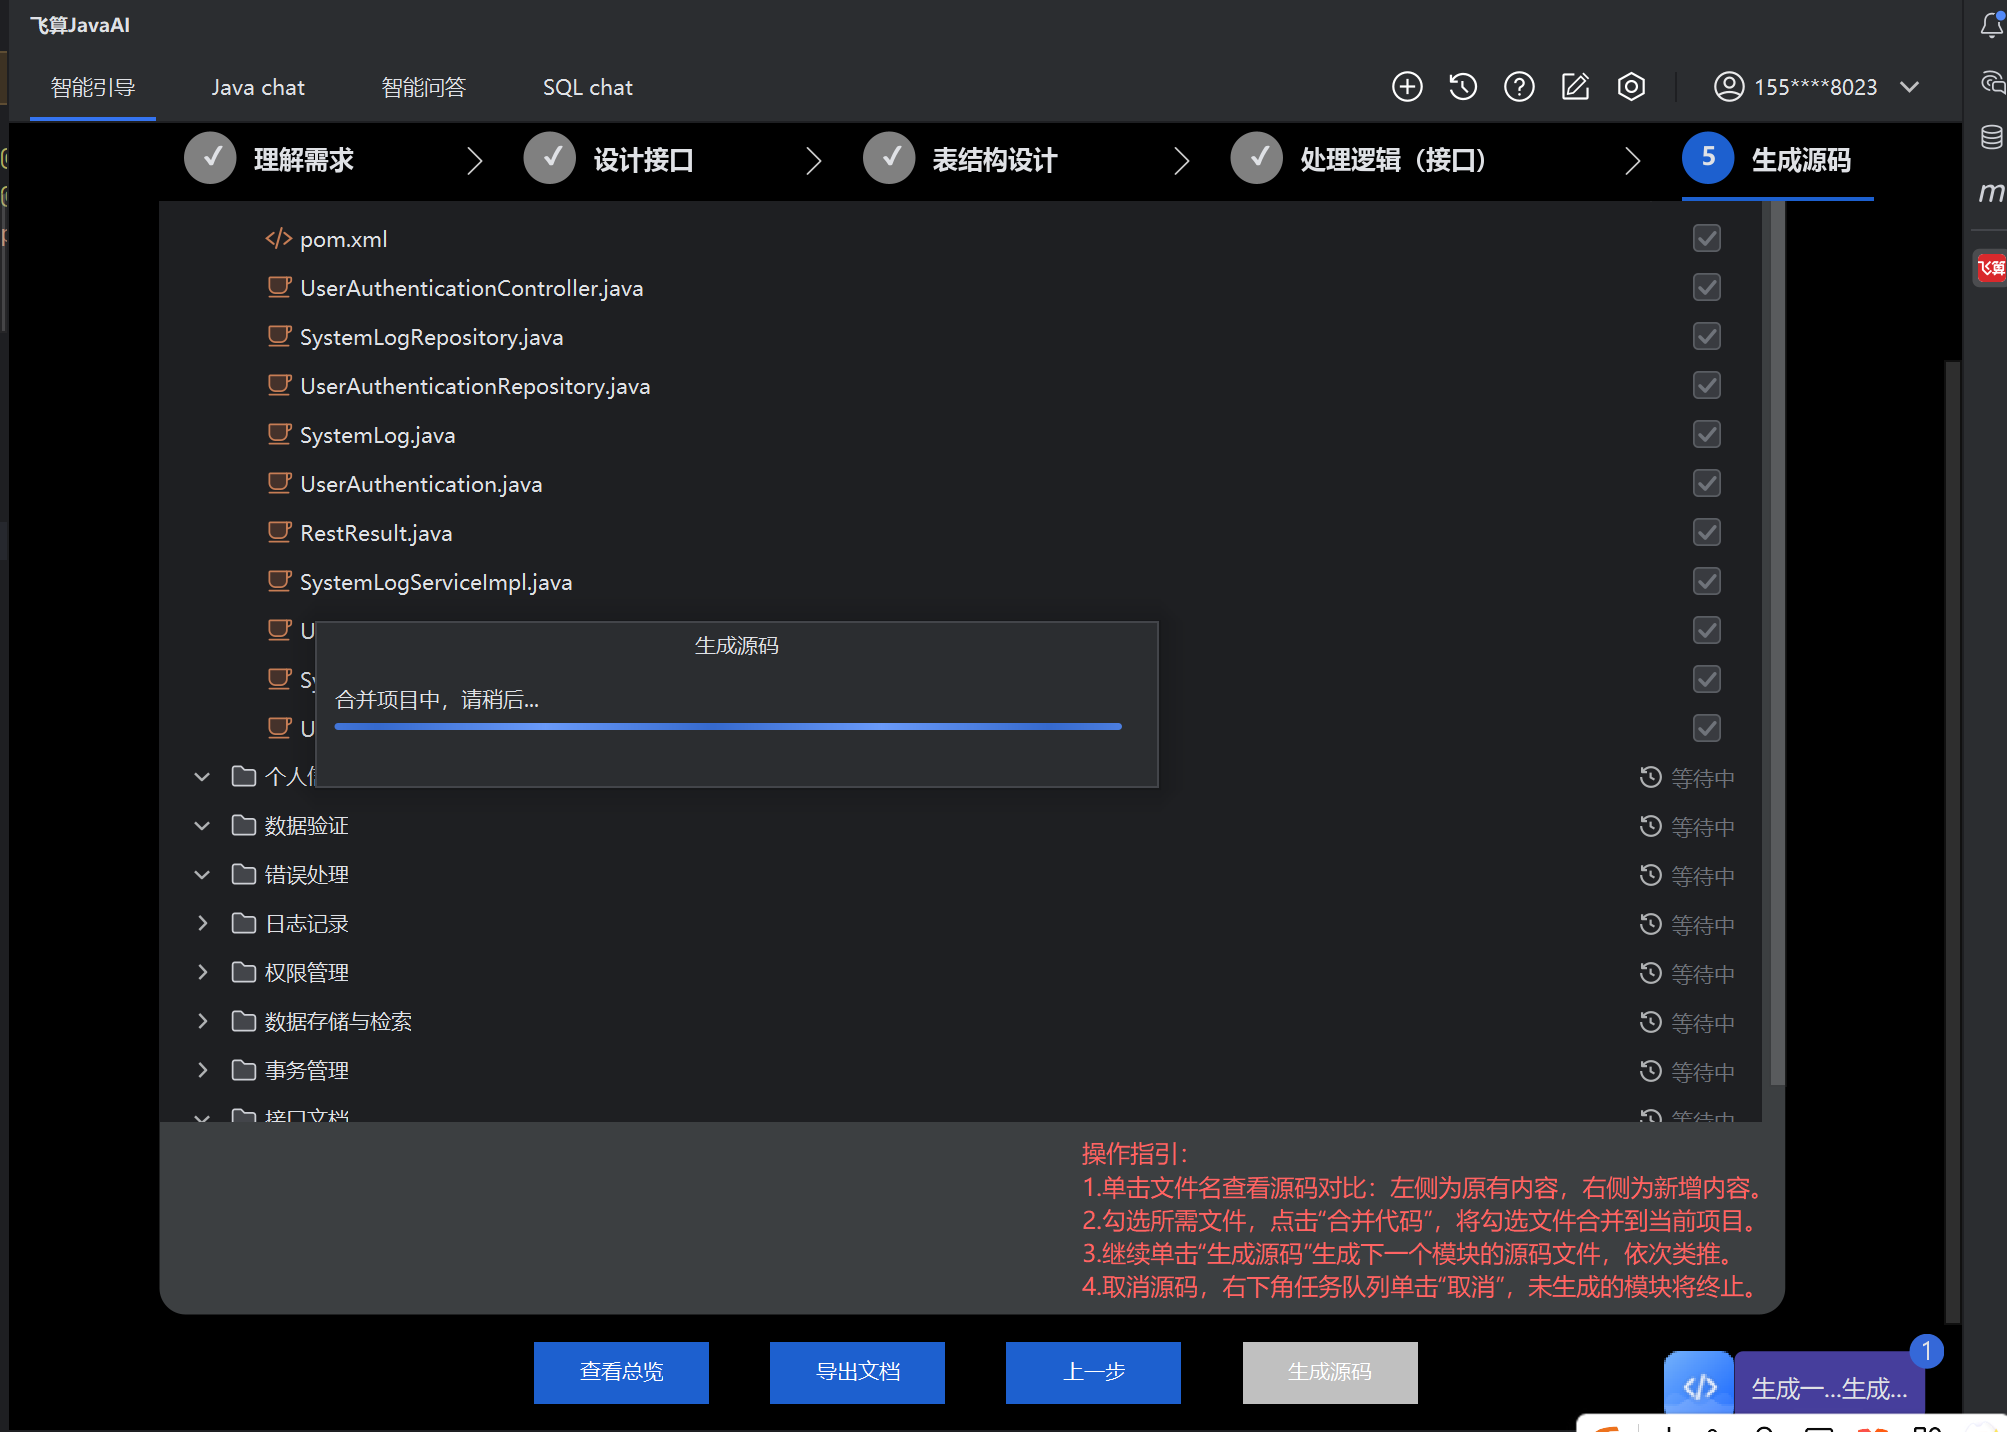Click the edit pencil icon
The width and height of the screenshot is (2007, 1432).
point(1575,87)
